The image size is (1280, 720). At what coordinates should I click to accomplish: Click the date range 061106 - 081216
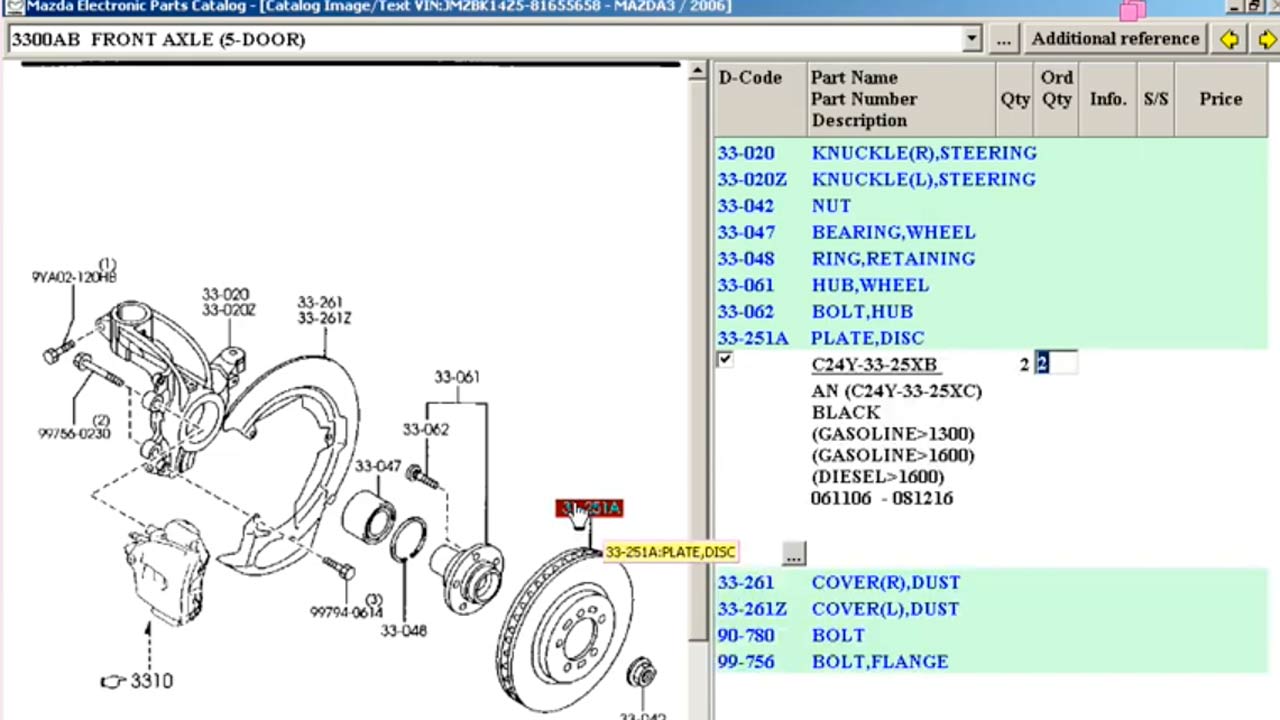click(x=882, y=498)
